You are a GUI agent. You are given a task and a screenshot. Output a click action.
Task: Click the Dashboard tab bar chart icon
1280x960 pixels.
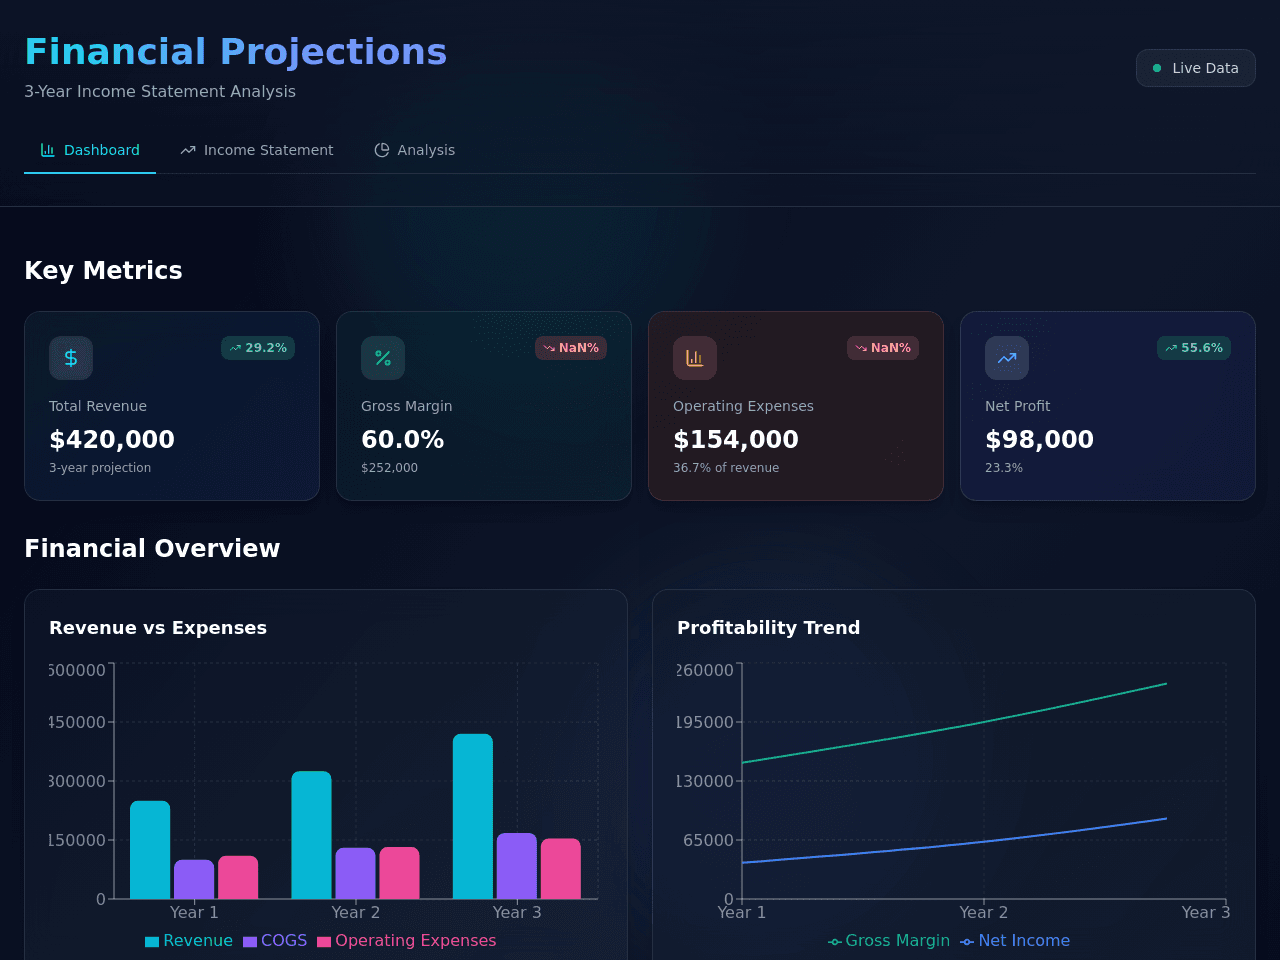48,150
